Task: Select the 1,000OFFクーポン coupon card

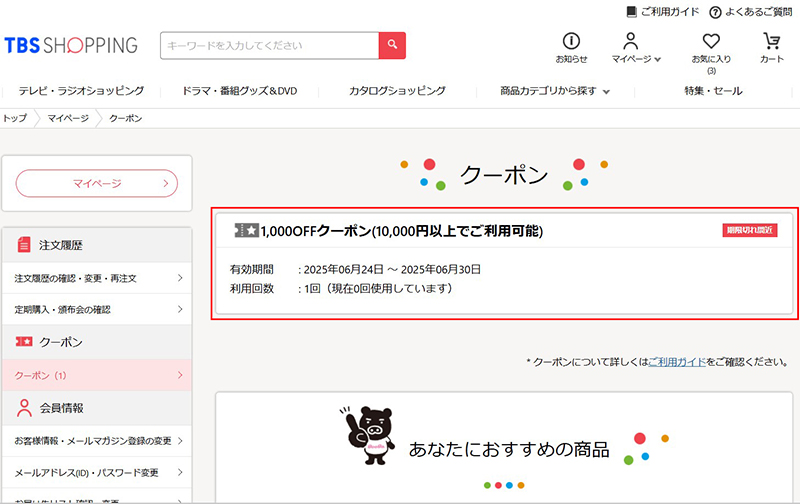Action: pos(506,265)
